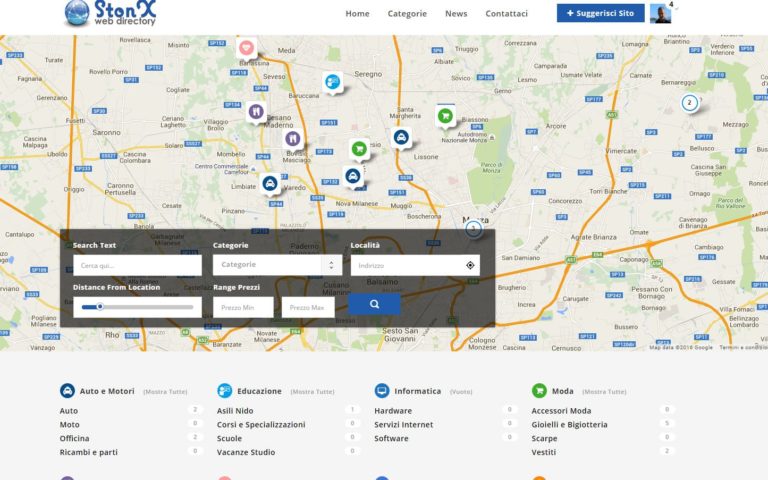Select the blue car marker near Lissone
This screenshot has height=480, width=768.
click(x=401, y=138)
